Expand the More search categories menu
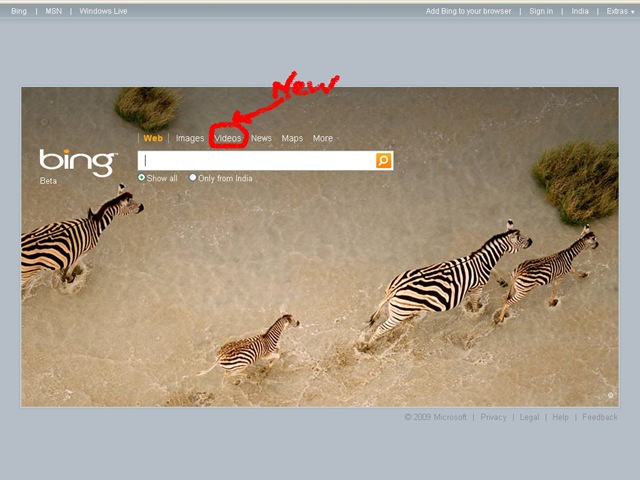Image resolution: width=640 pixels, height=480 pixels. click(x=323, y=138)
